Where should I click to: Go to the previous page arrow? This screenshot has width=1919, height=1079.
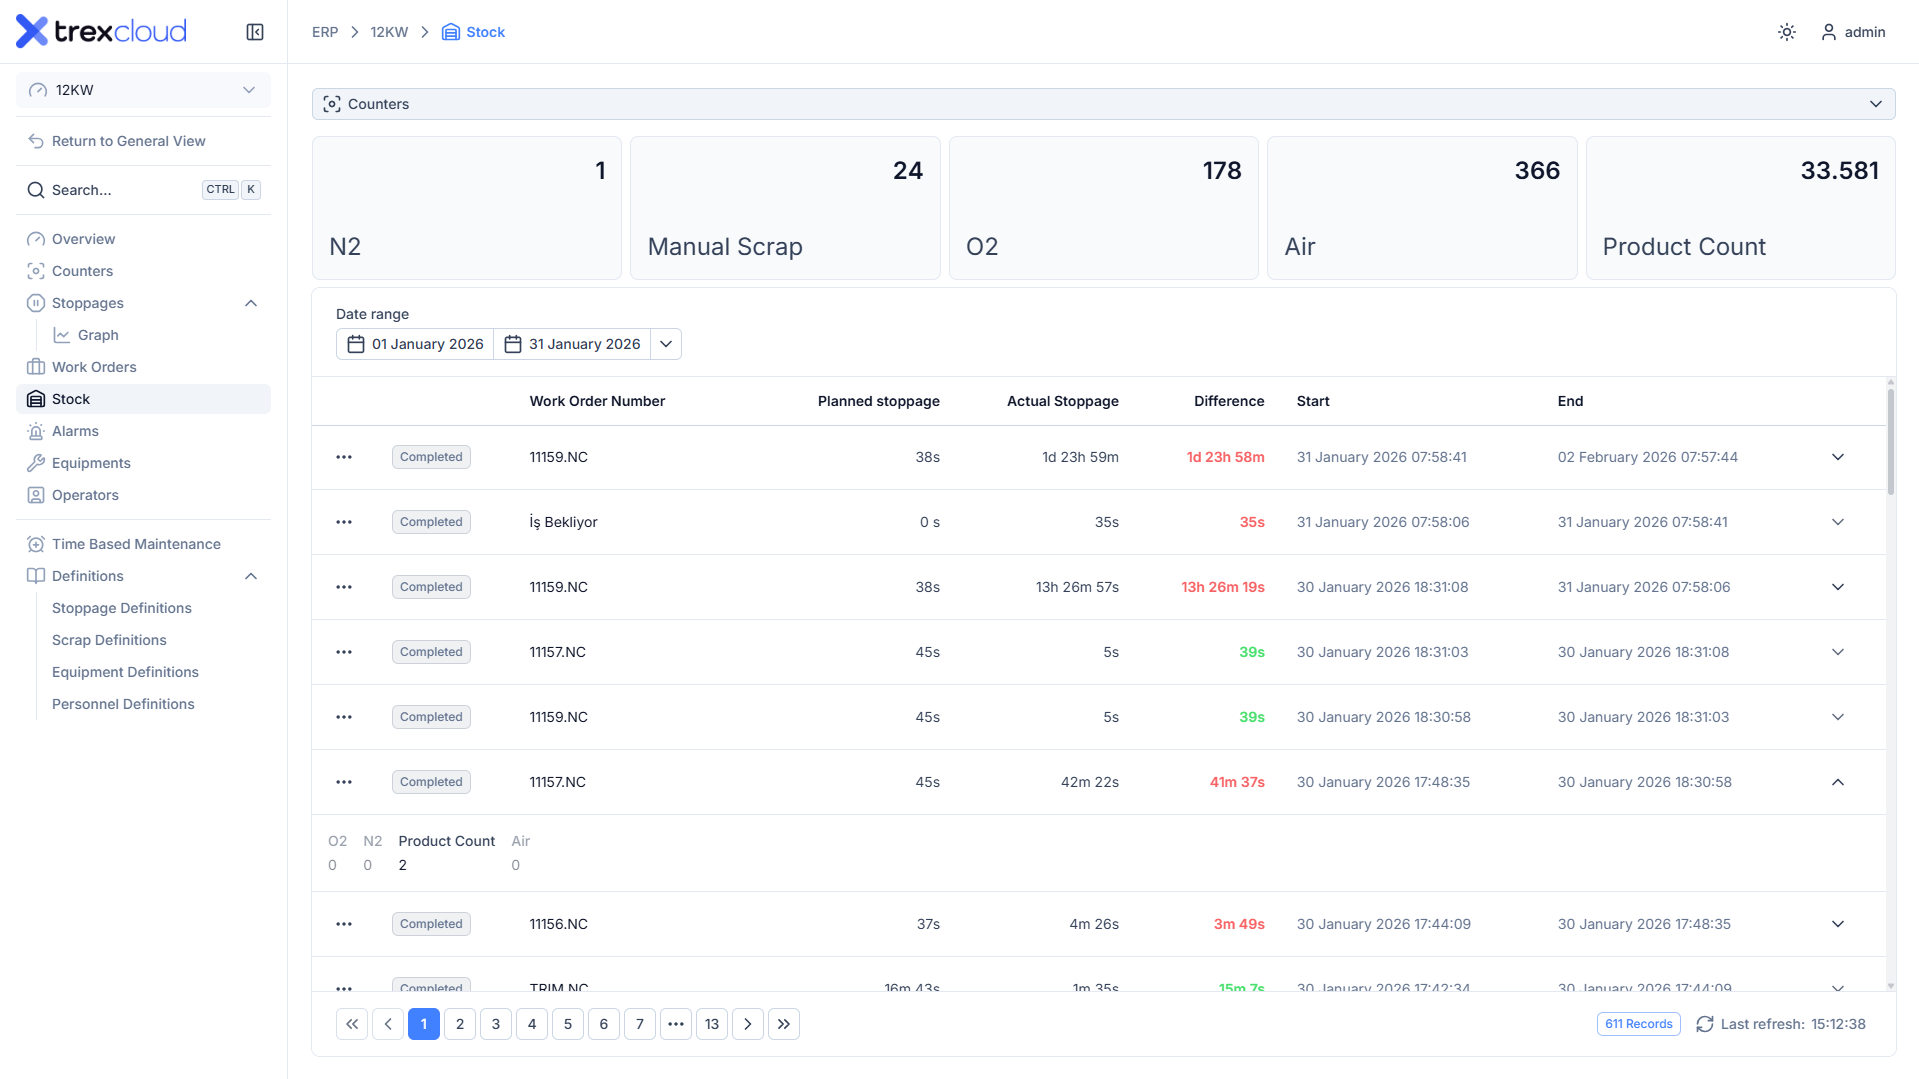[x=388, y=1024]
